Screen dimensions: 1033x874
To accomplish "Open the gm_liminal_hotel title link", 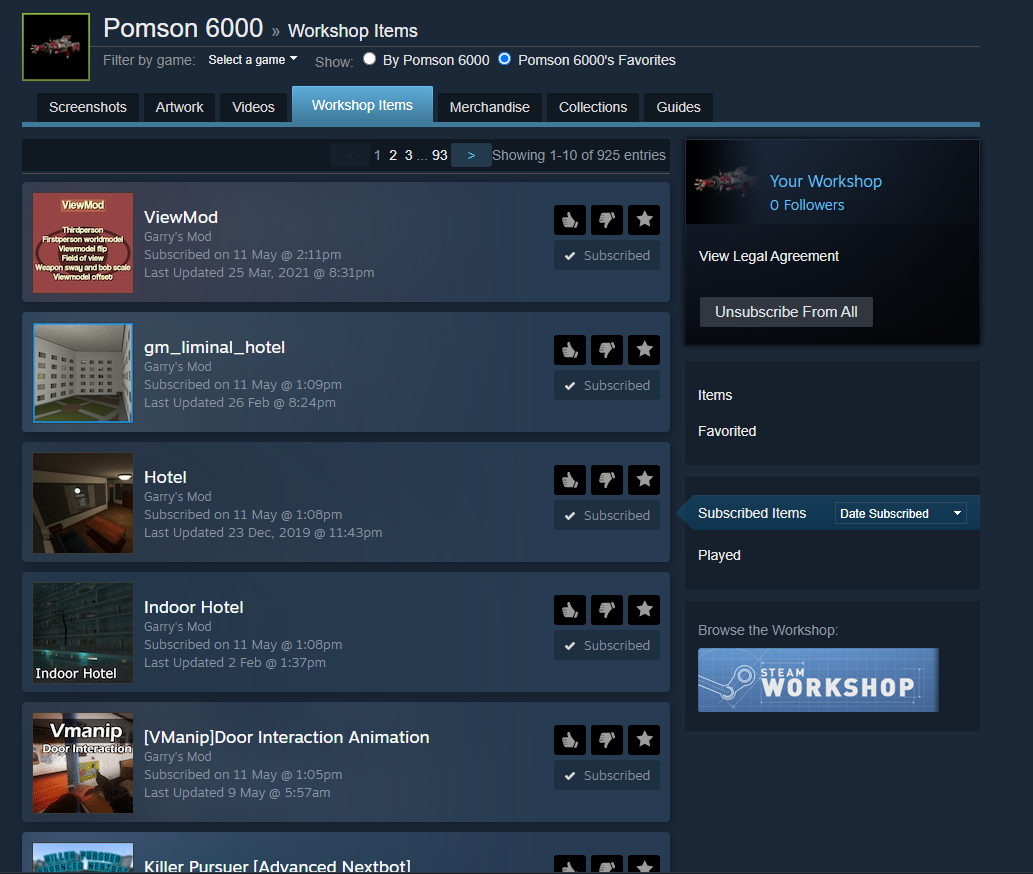I will (214, 347).
